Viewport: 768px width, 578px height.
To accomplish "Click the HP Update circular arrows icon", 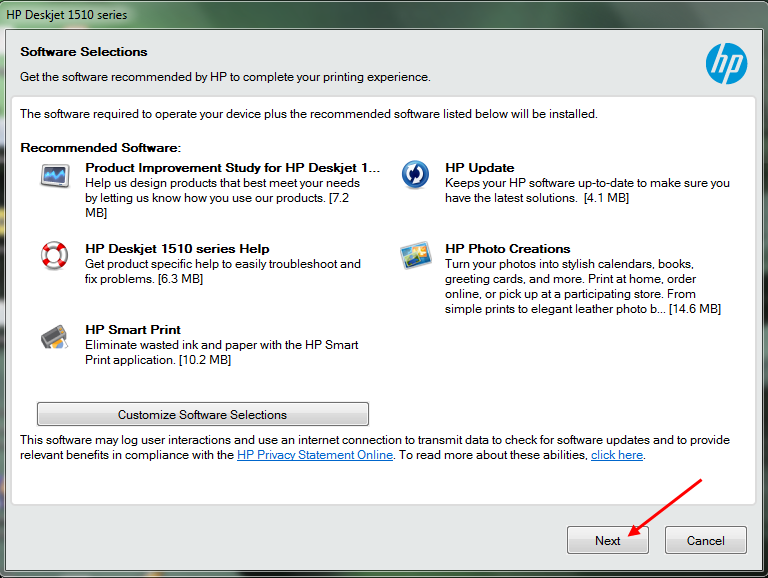I will (415, 174).
